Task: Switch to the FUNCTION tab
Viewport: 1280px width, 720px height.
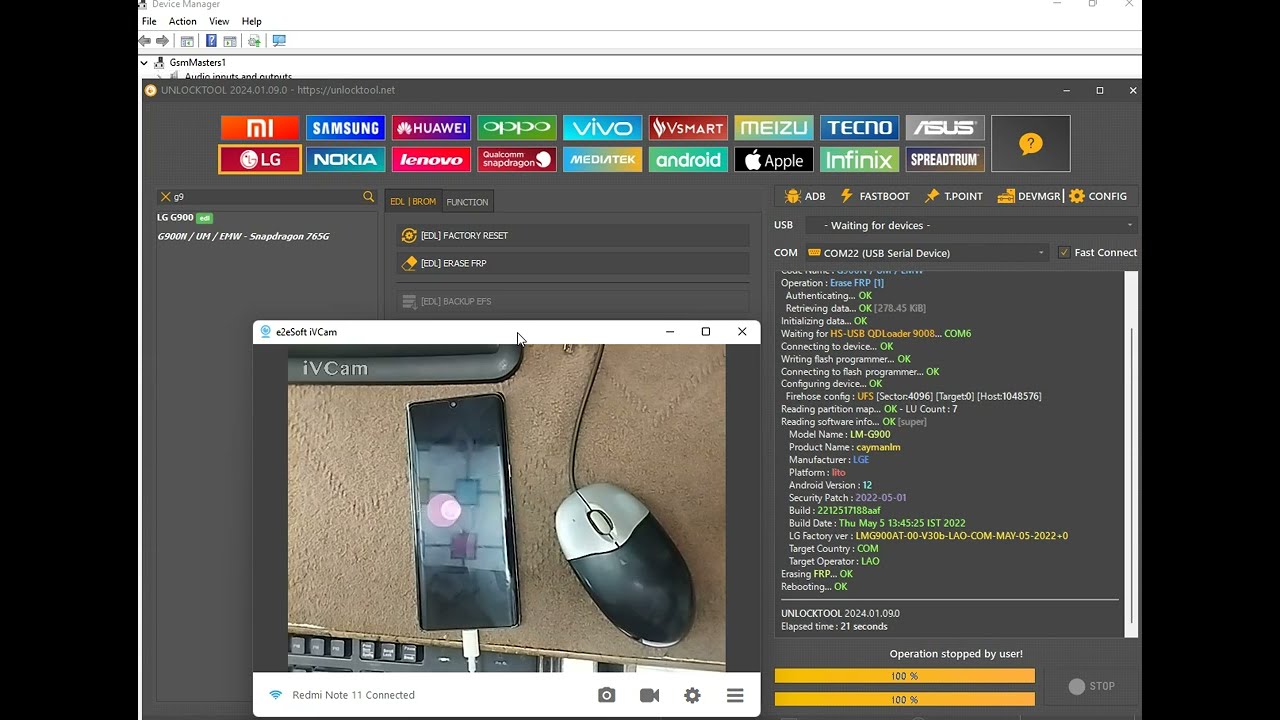Action: [x=467, y=202]
